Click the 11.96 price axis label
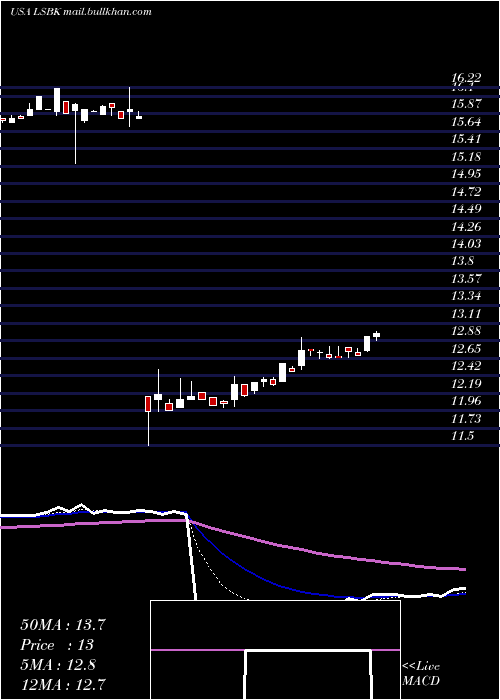Image resolution: width=500 pixels, height=700 pixels. 466,401
